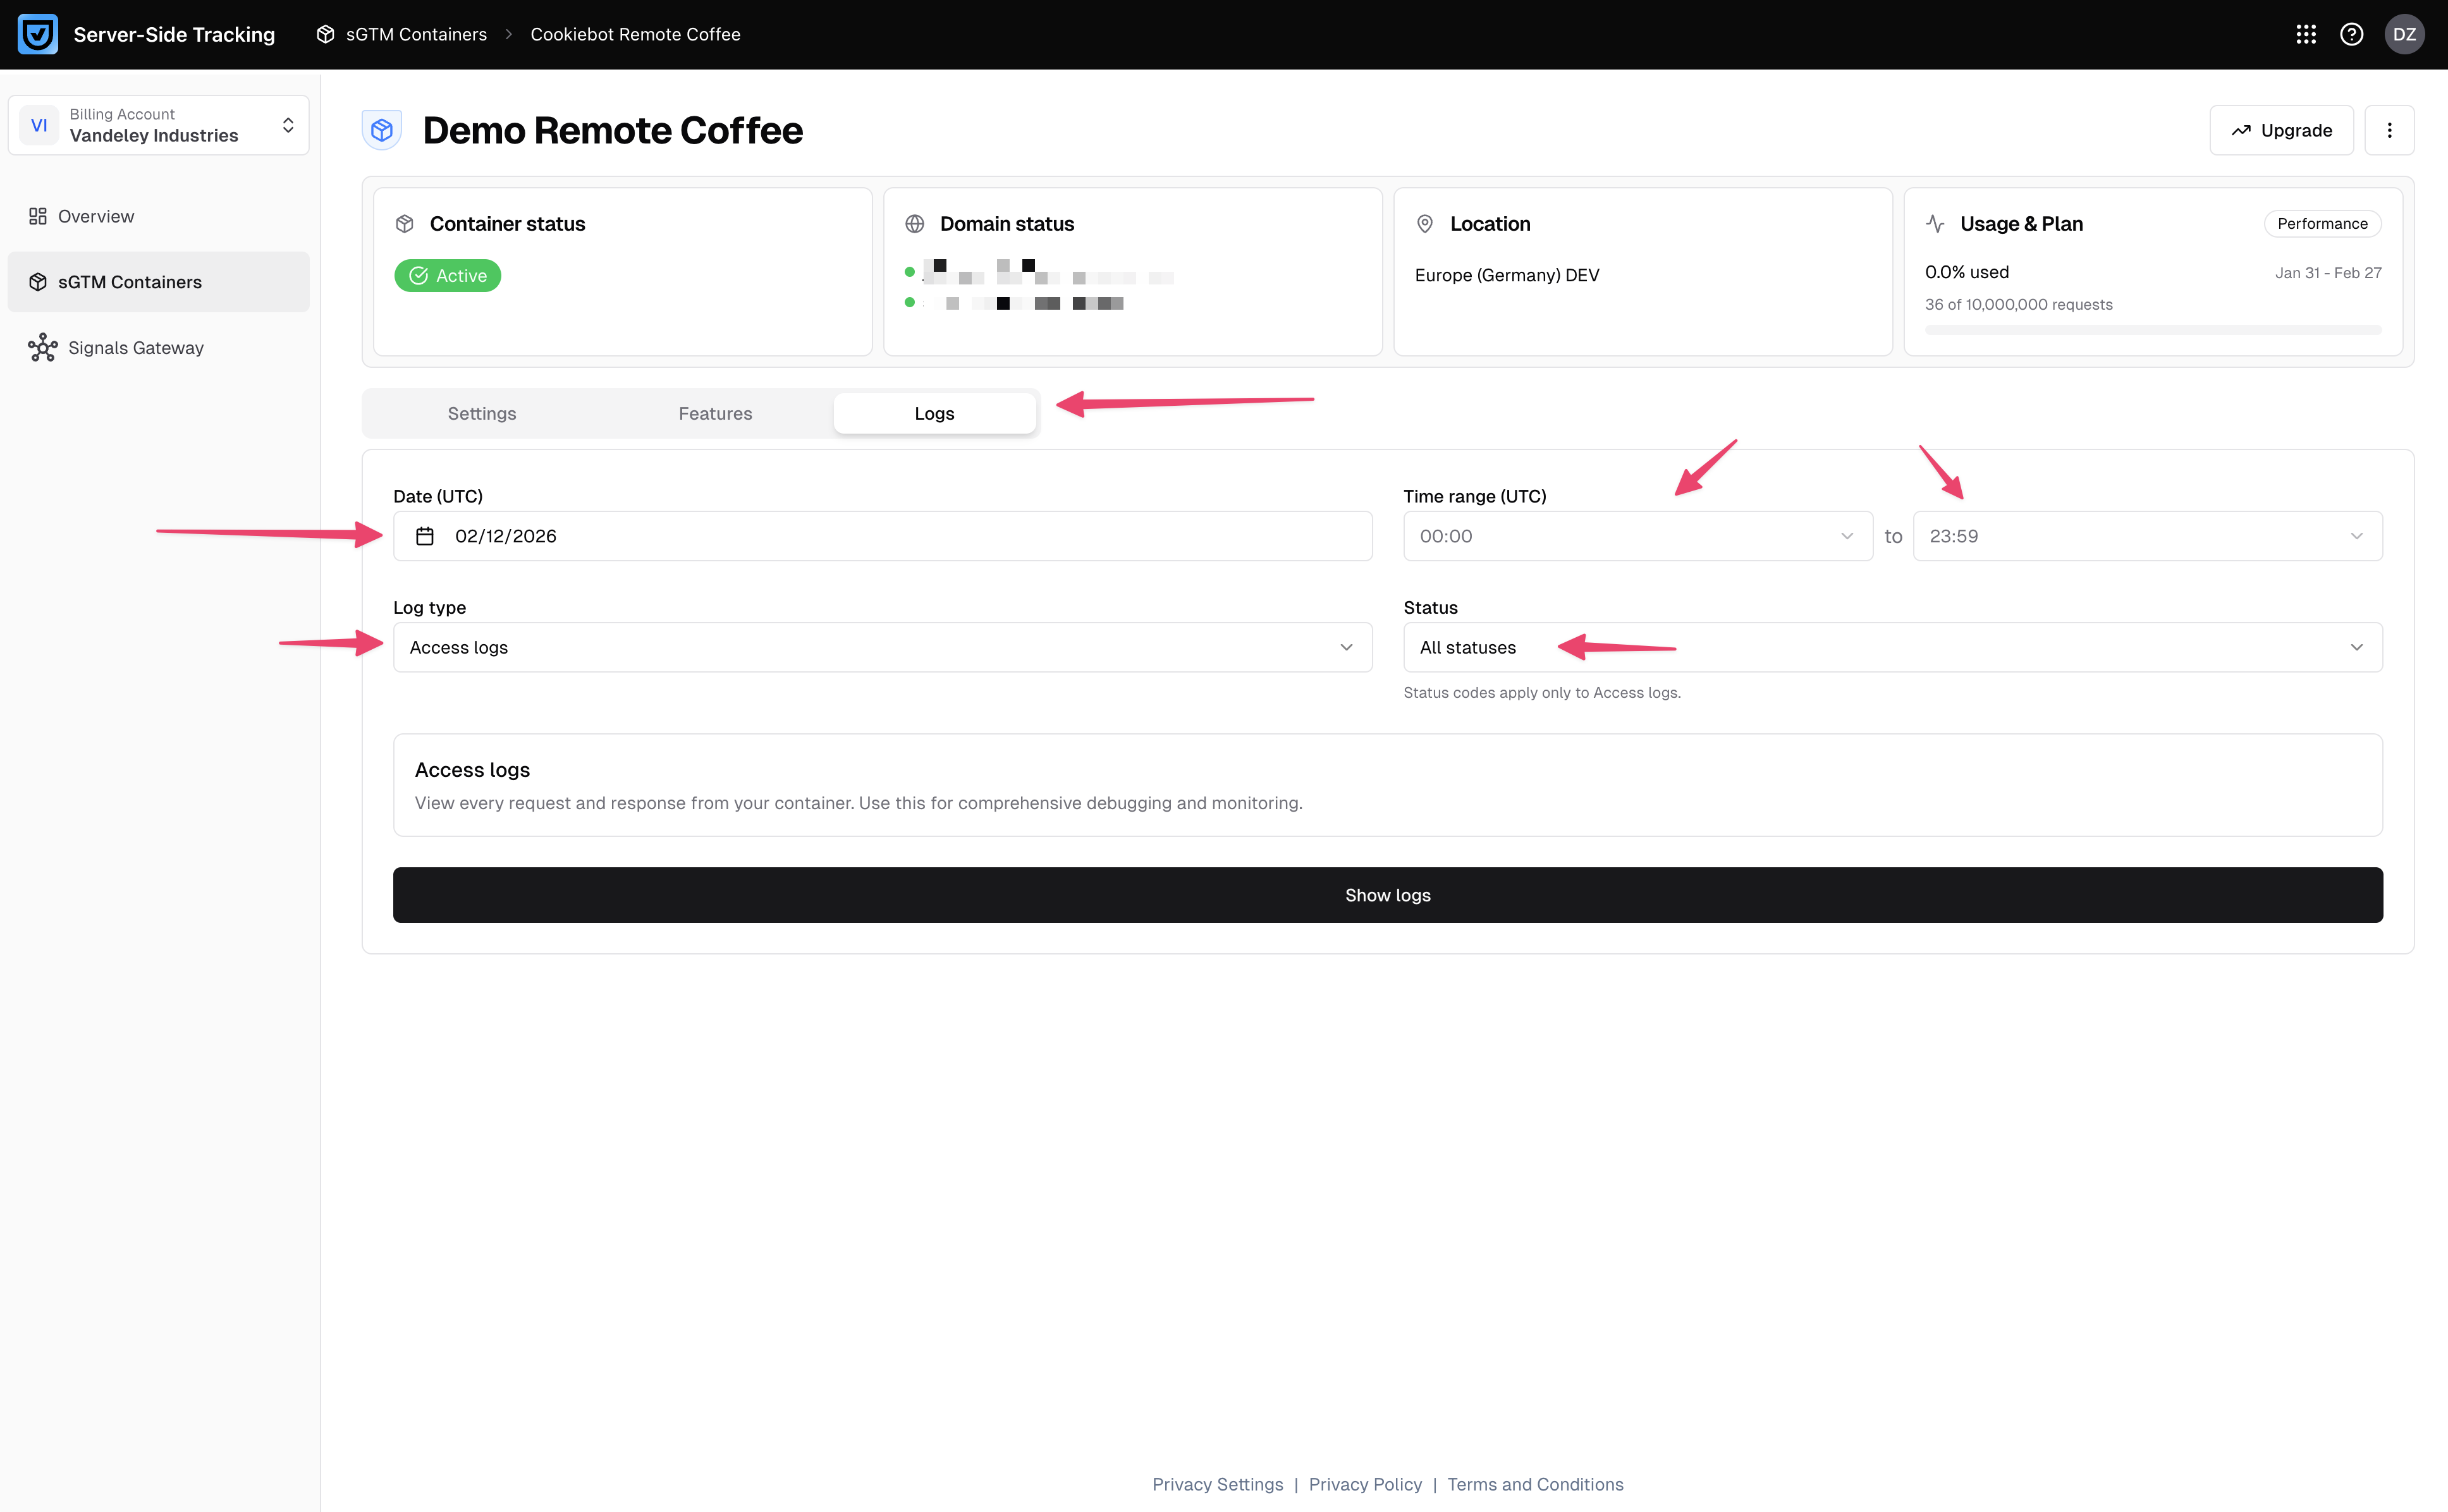Open the apps grid menu icon
Screen dimensions: 2448x1512
tap(2306, 34)
